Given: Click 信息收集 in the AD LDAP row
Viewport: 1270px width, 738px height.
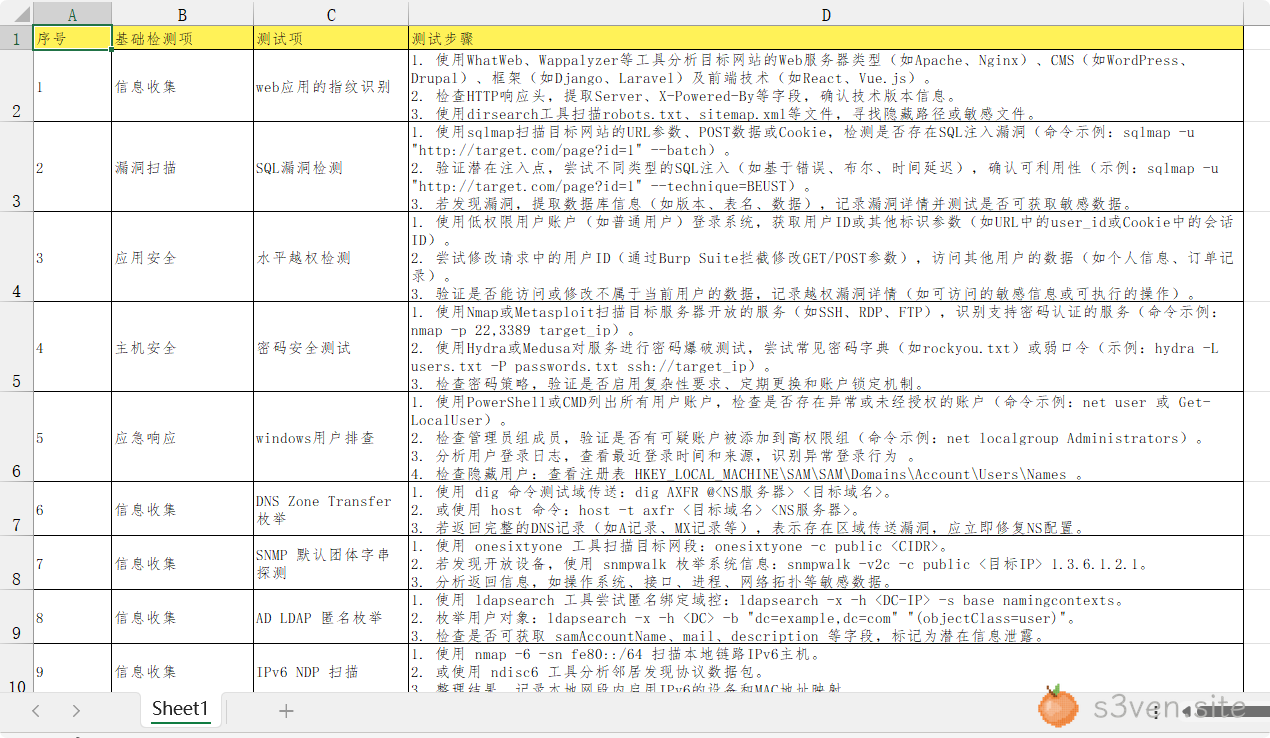Looking at the screenshot, I should point(183,617).
